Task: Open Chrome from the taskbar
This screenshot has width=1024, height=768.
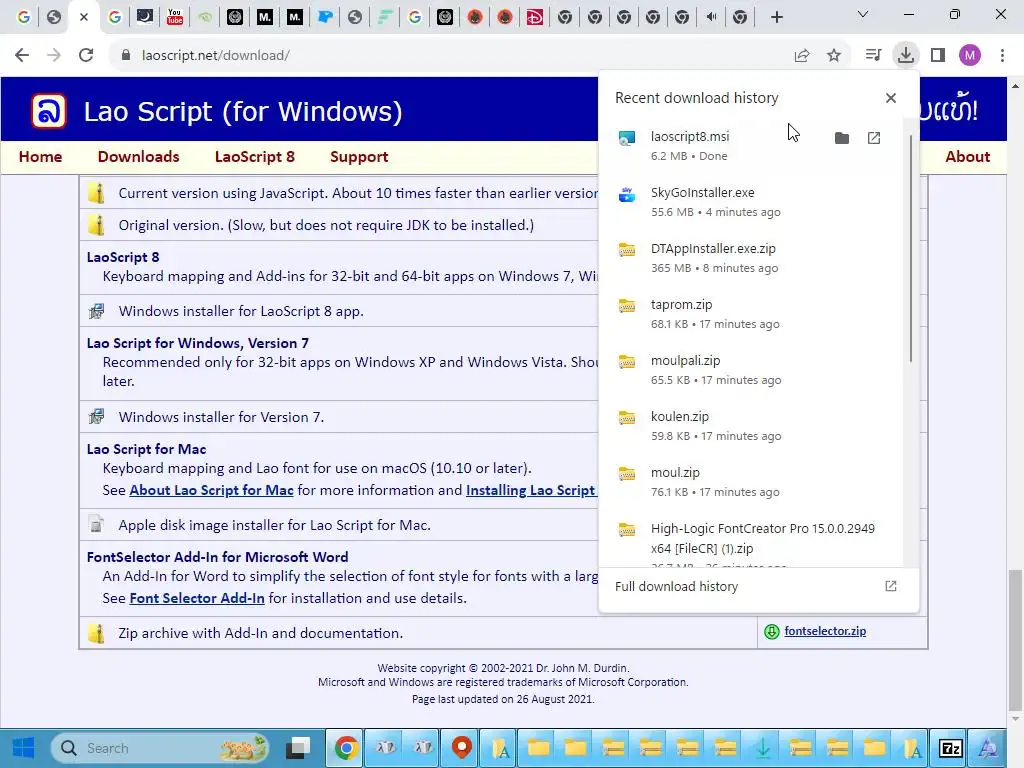Action: coord(346,748)
